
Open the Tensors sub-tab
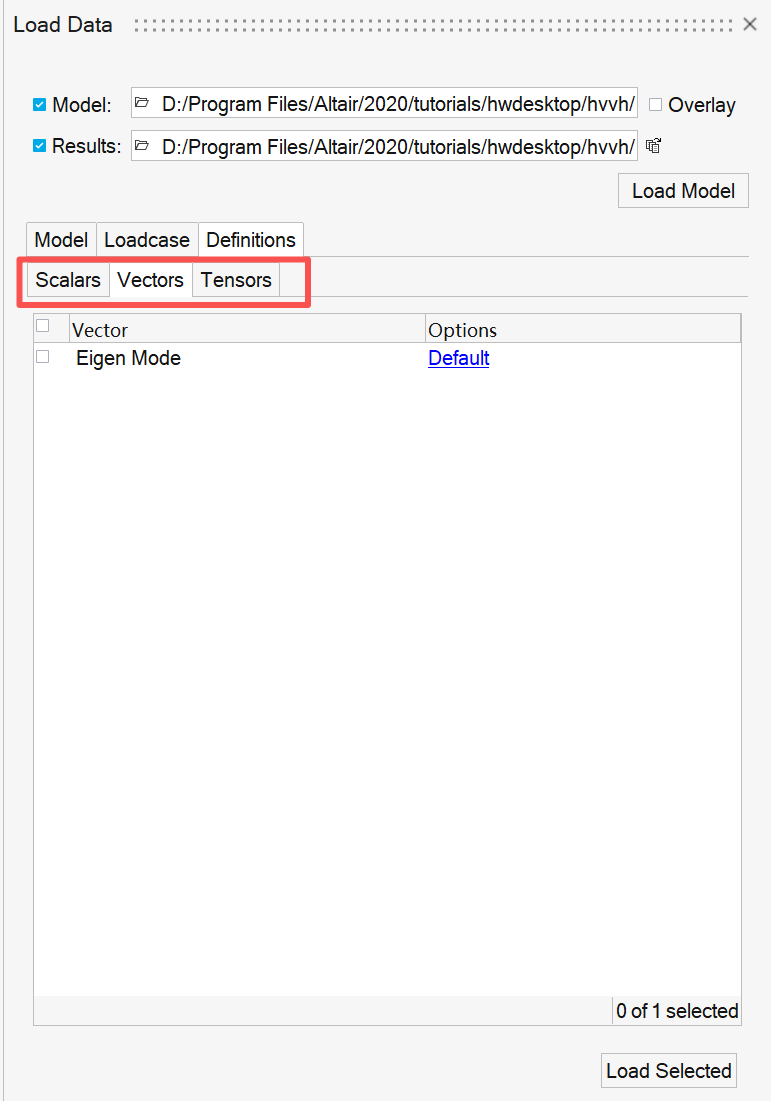[236, 280]
